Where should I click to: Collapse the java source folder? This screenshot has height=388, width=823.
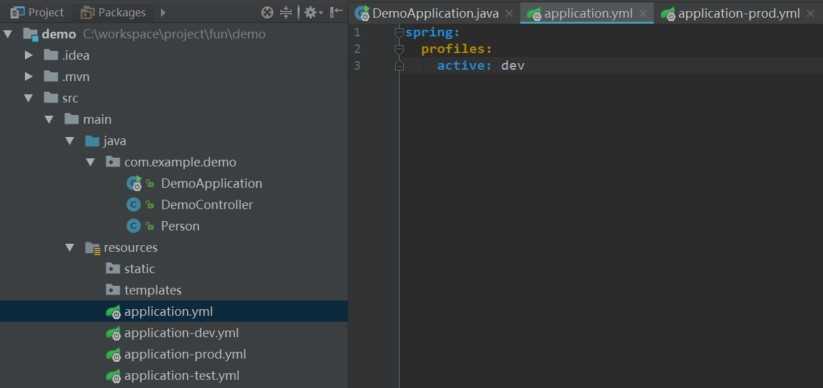(x=70, y=141)
